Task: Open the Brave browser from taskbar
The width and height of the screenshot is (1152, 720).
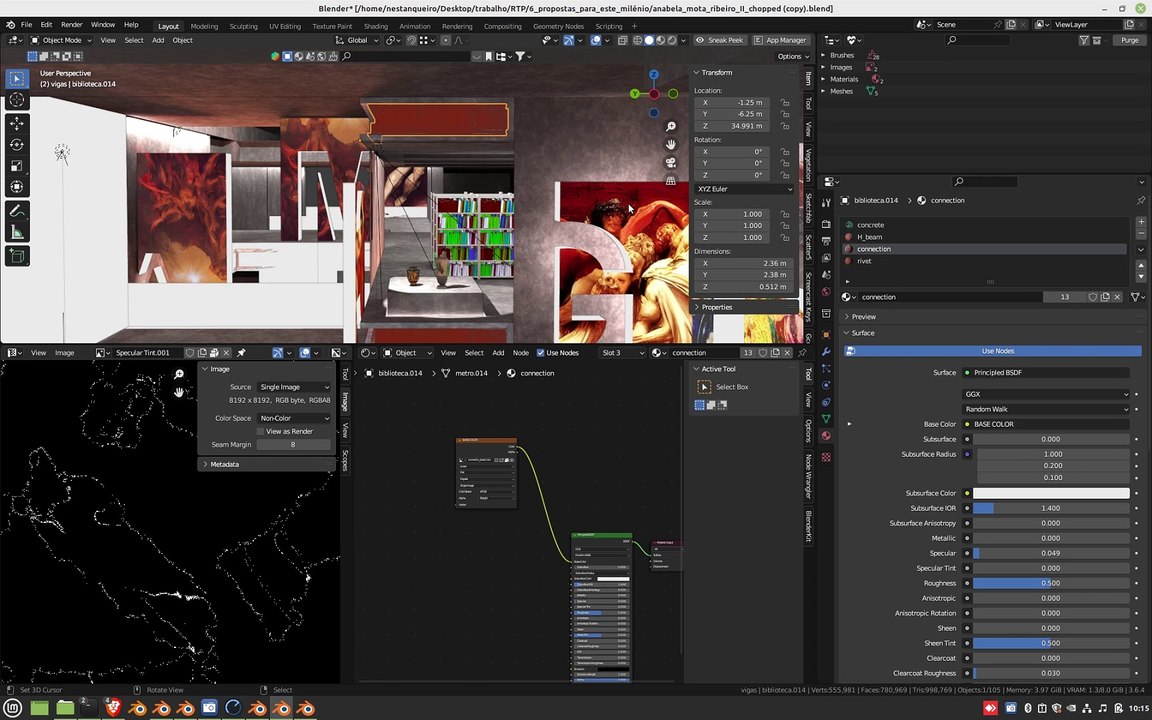Action: pyautogui.click(x=113, y=708)
